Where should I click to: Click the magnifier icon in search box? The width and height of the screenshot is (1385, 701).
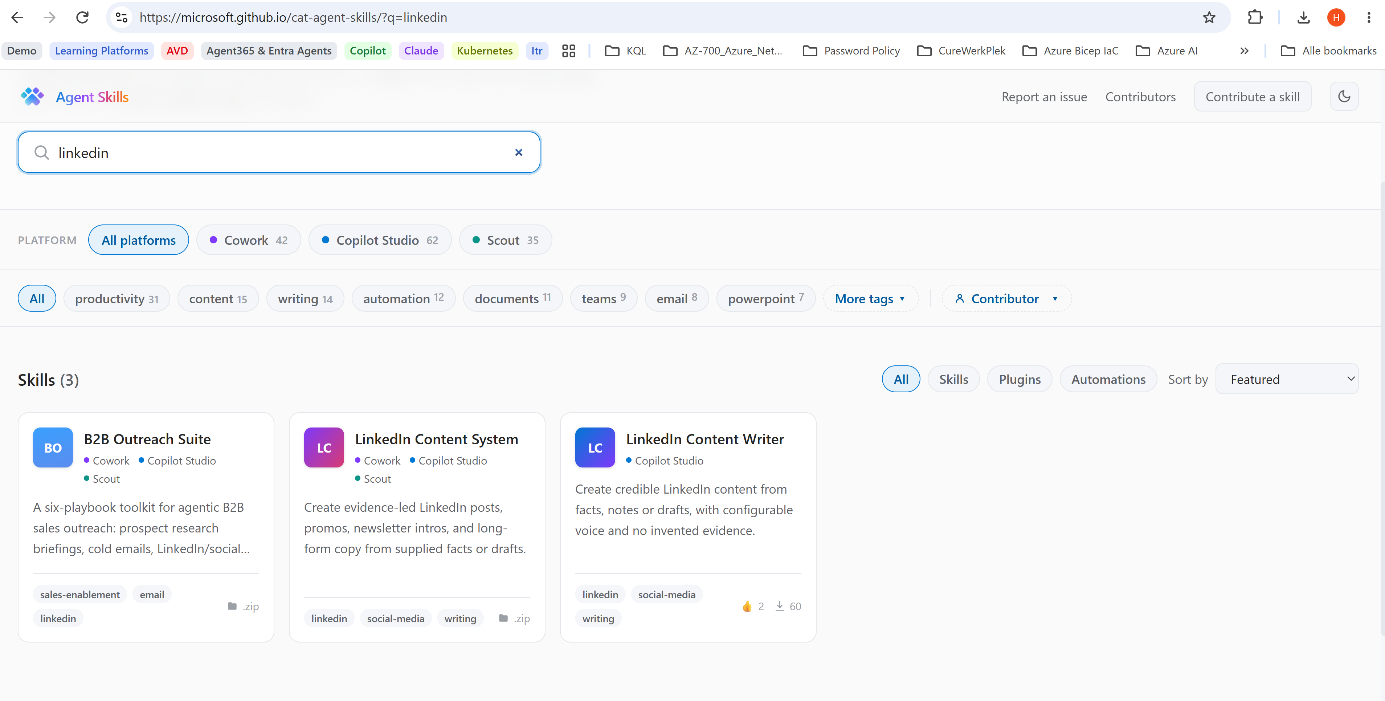42,153
